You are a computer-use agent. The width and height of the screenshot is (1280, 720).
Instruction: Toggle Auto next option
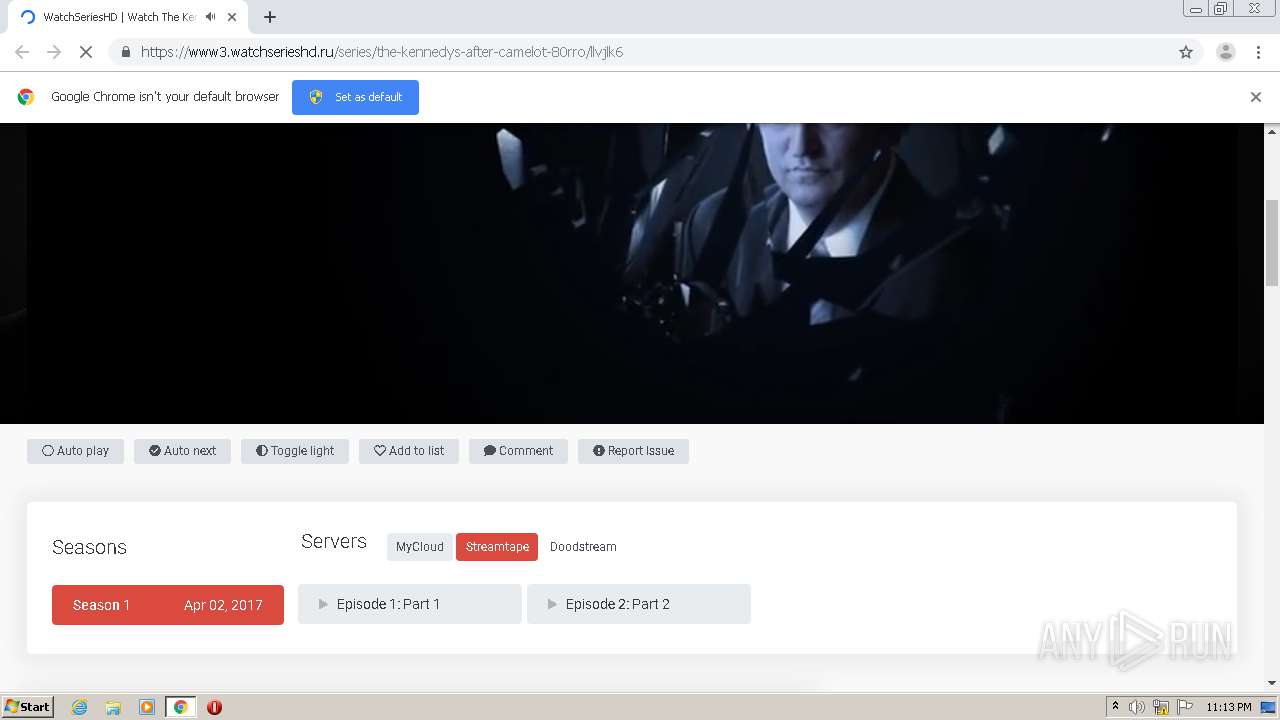coord(182,451)
